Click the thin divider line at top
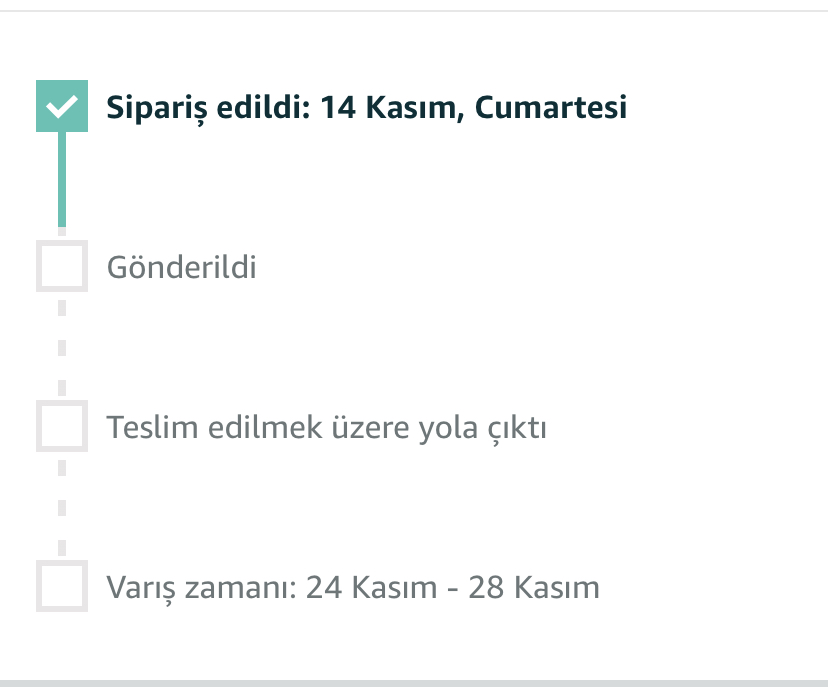This screenshot has width=828, height=687. pos(414,11)
